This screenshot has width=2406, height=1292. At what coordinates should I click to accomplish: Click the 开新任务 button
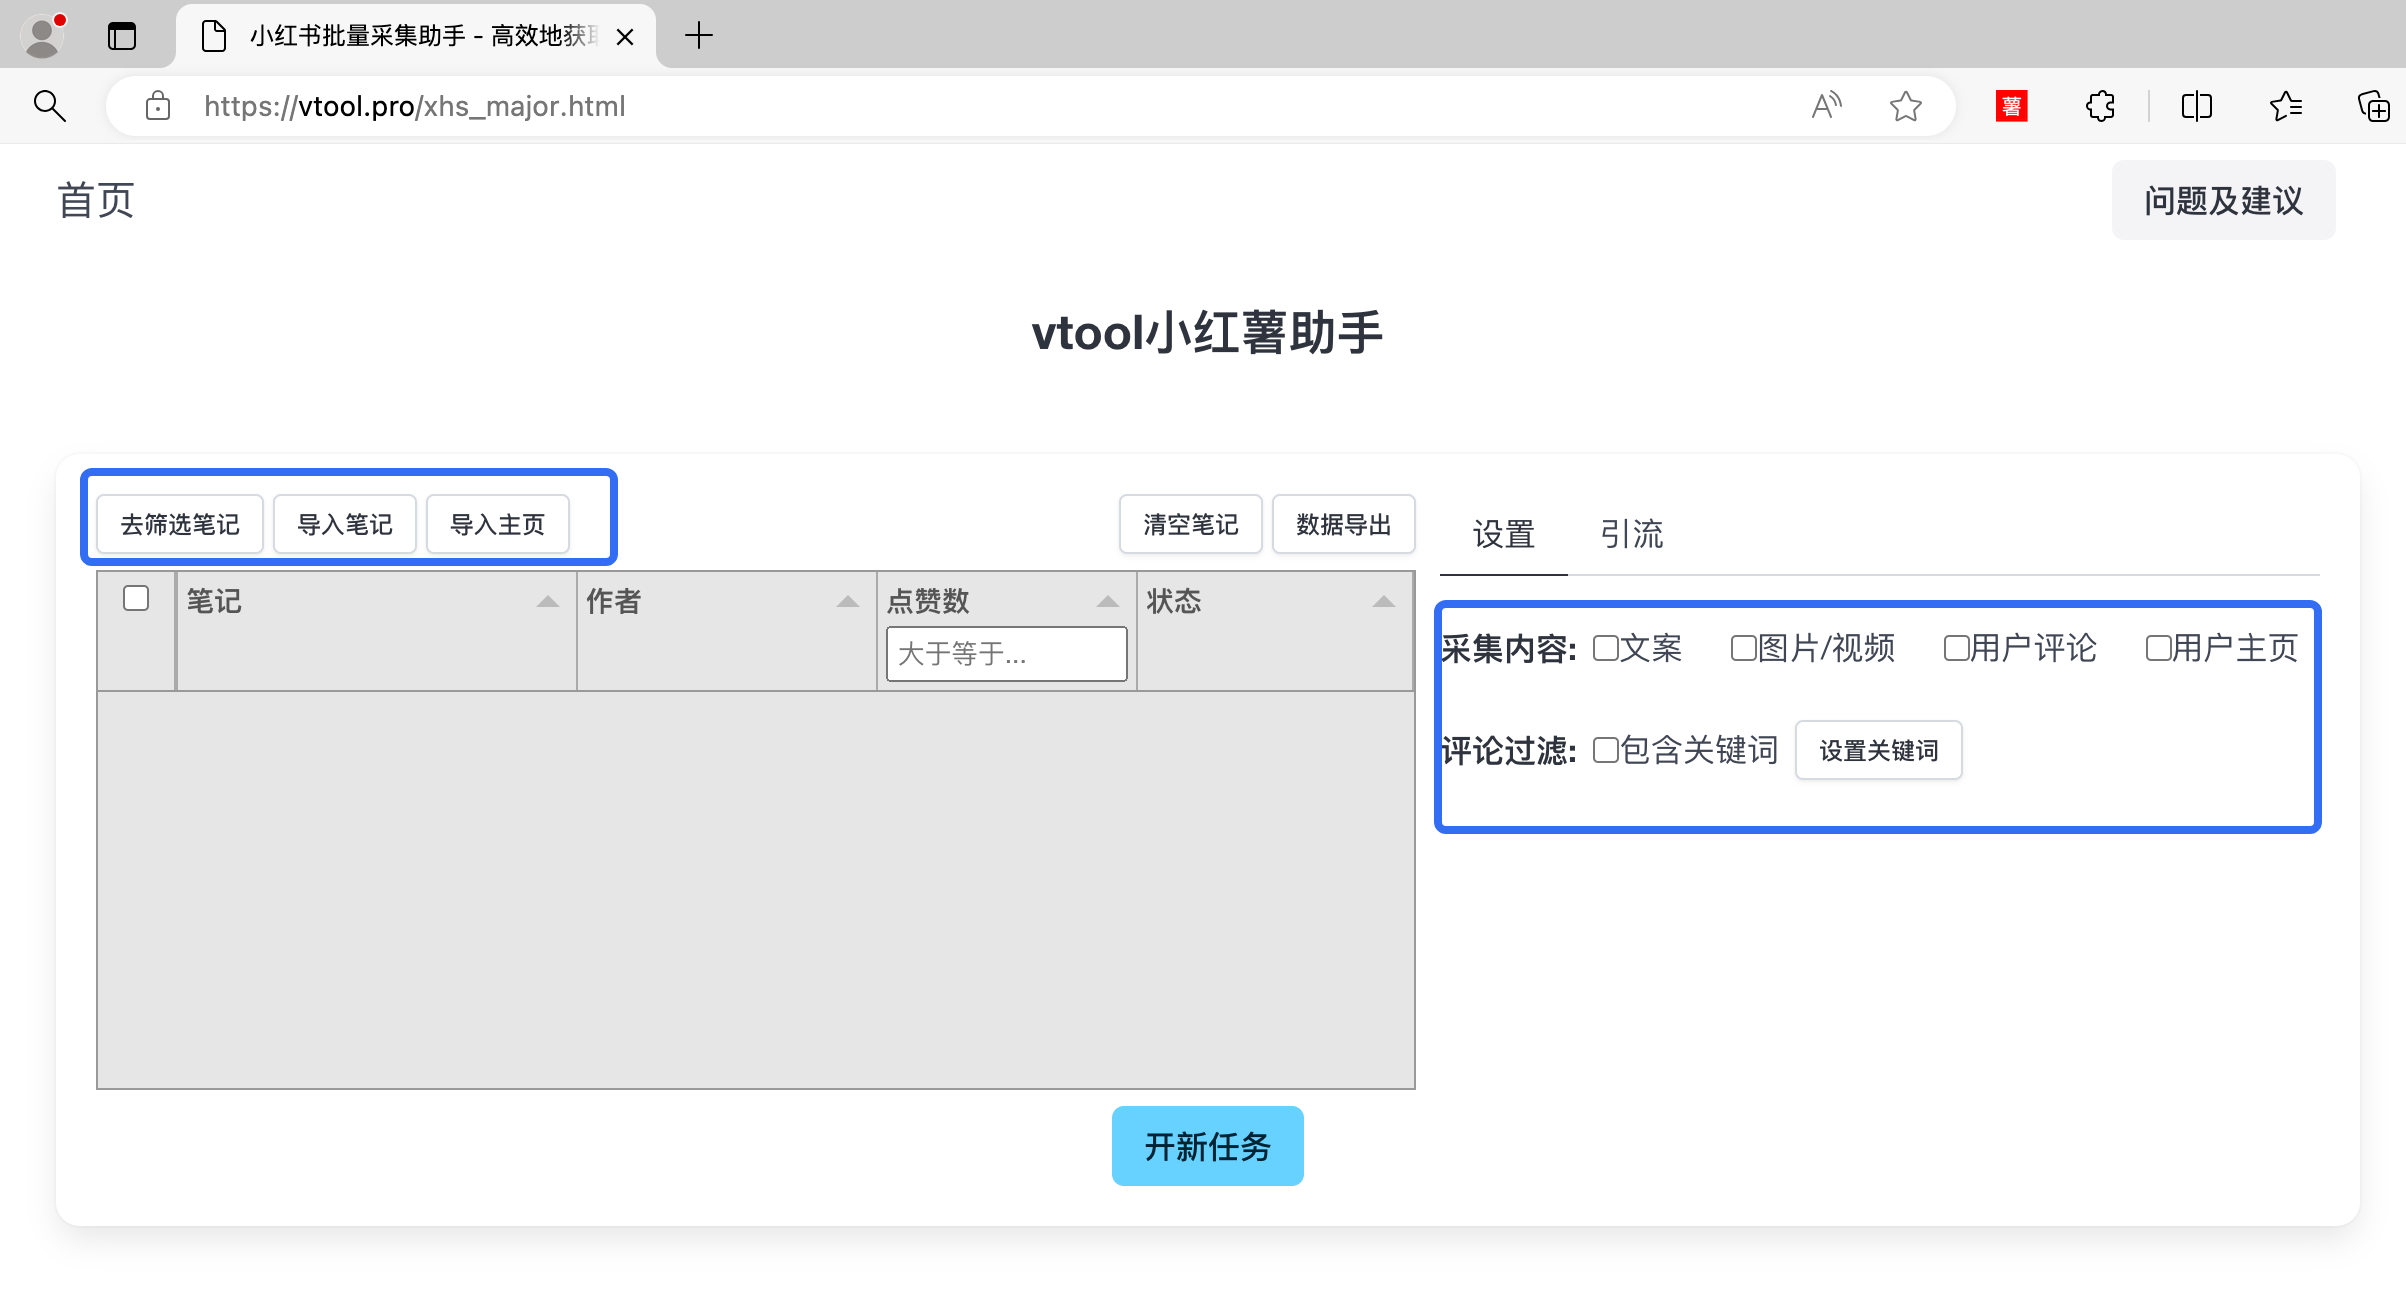pos(1208,1146)
